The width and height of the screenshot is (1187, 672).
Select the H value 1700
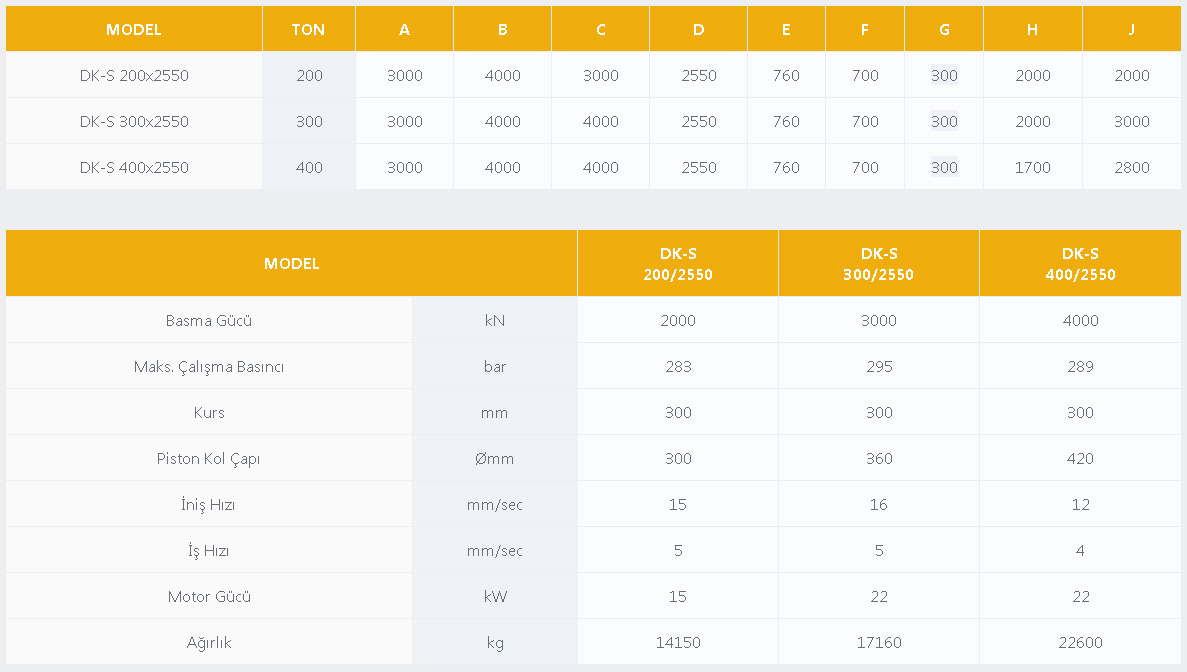[1033, 168]
